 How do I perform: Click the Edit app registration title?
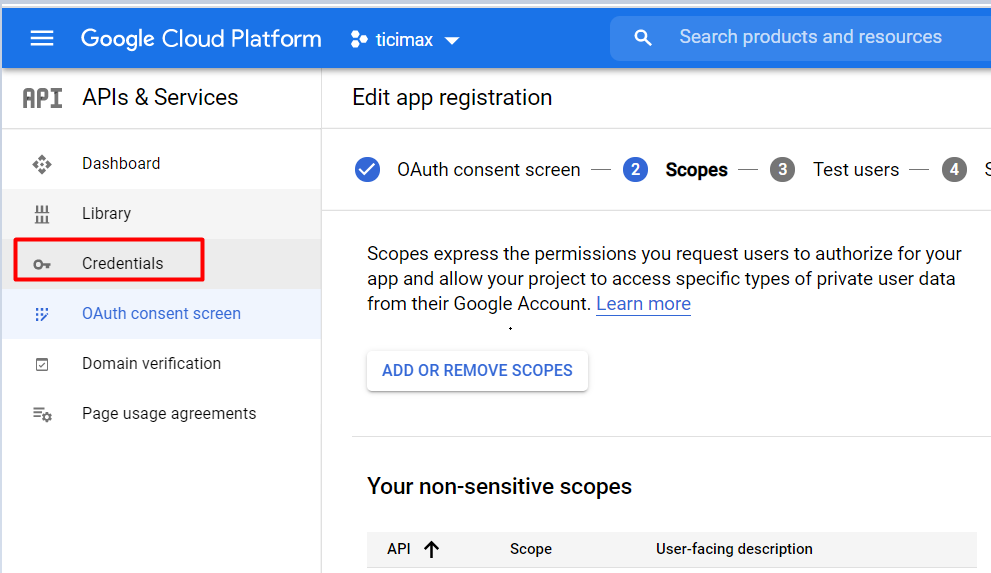tap(452, 98)
